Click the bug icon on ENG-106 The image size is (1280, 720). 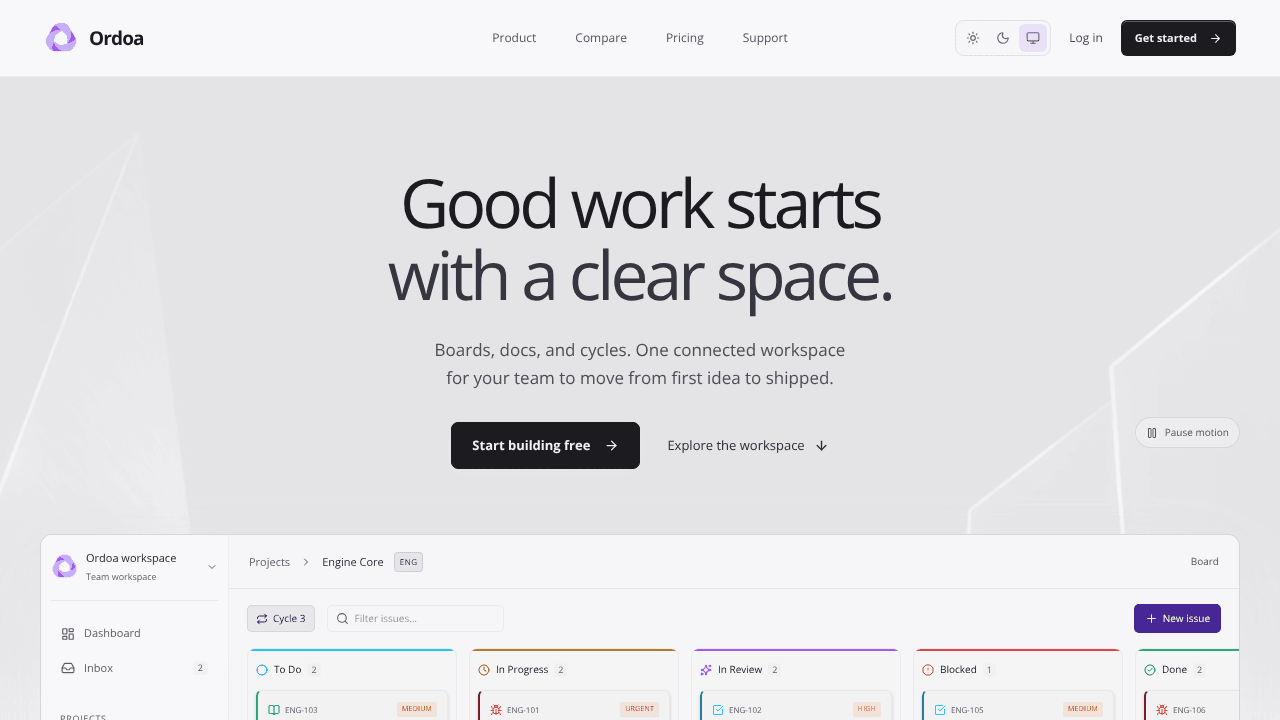tap(1162, 710)
